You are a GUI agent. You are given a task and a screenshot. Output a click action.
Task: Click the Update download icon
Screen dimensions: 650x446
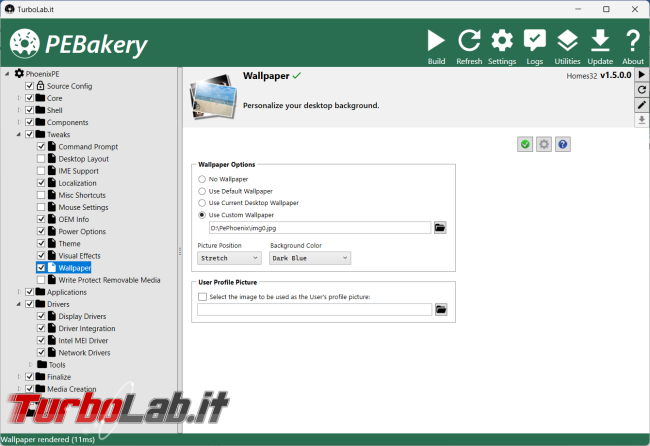tap(600, 46)
